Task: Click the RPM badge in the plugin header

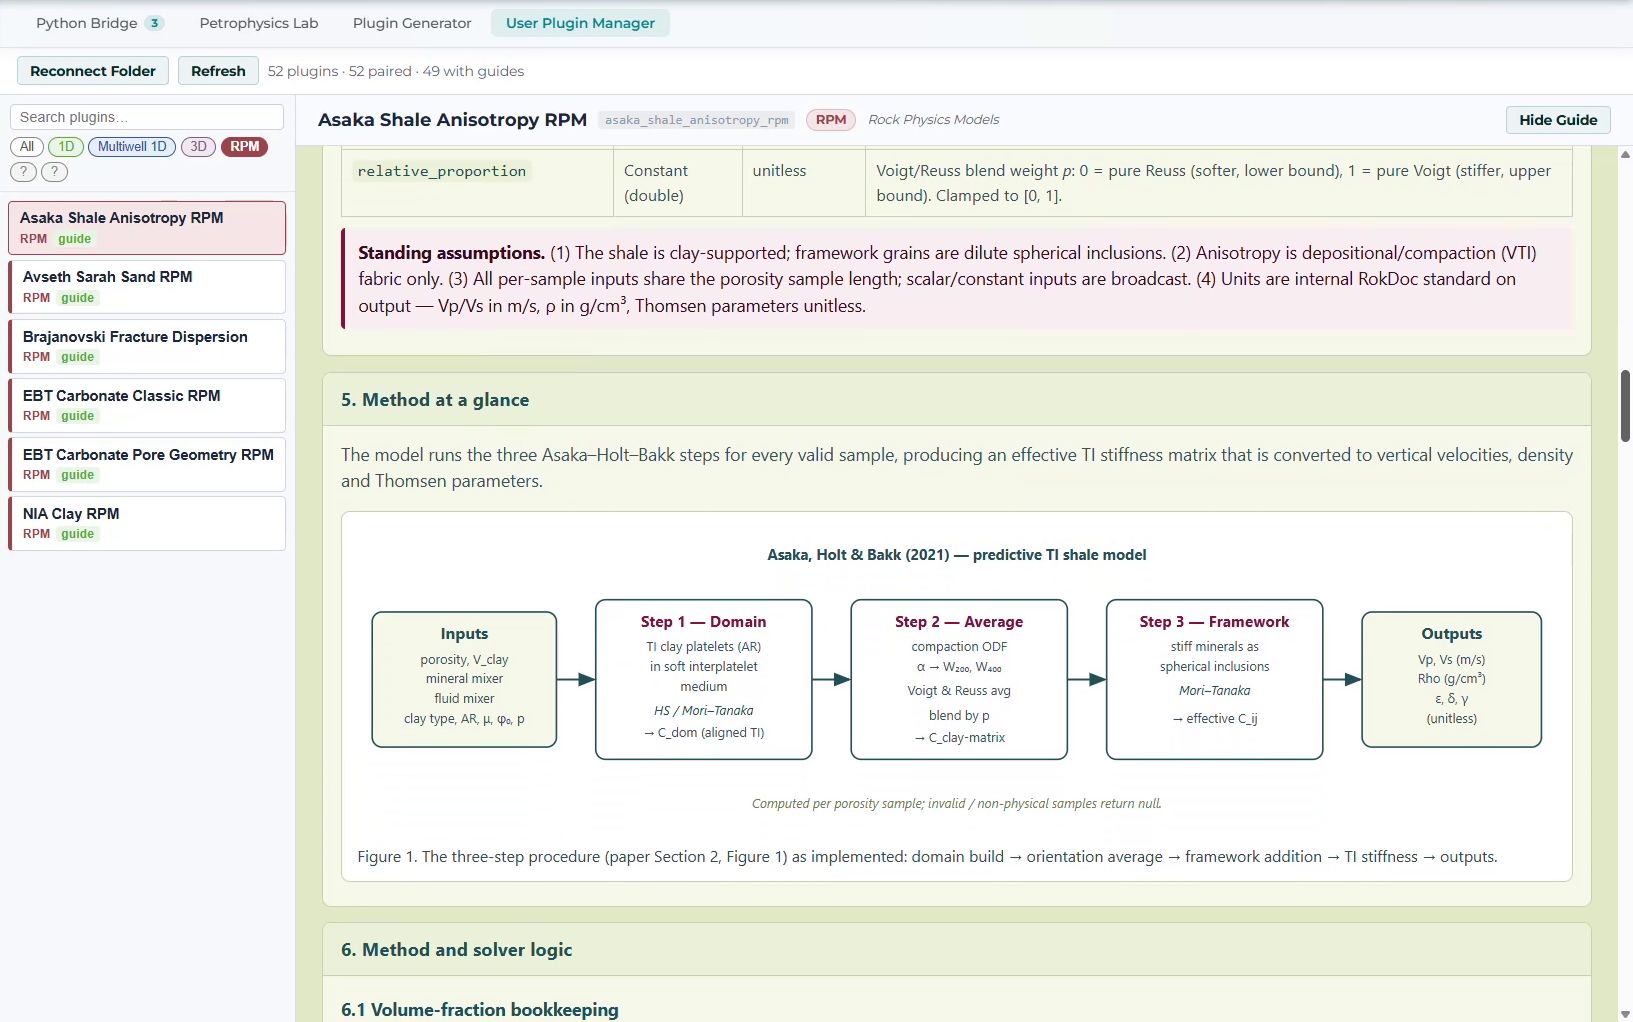Action: point(831,120)
